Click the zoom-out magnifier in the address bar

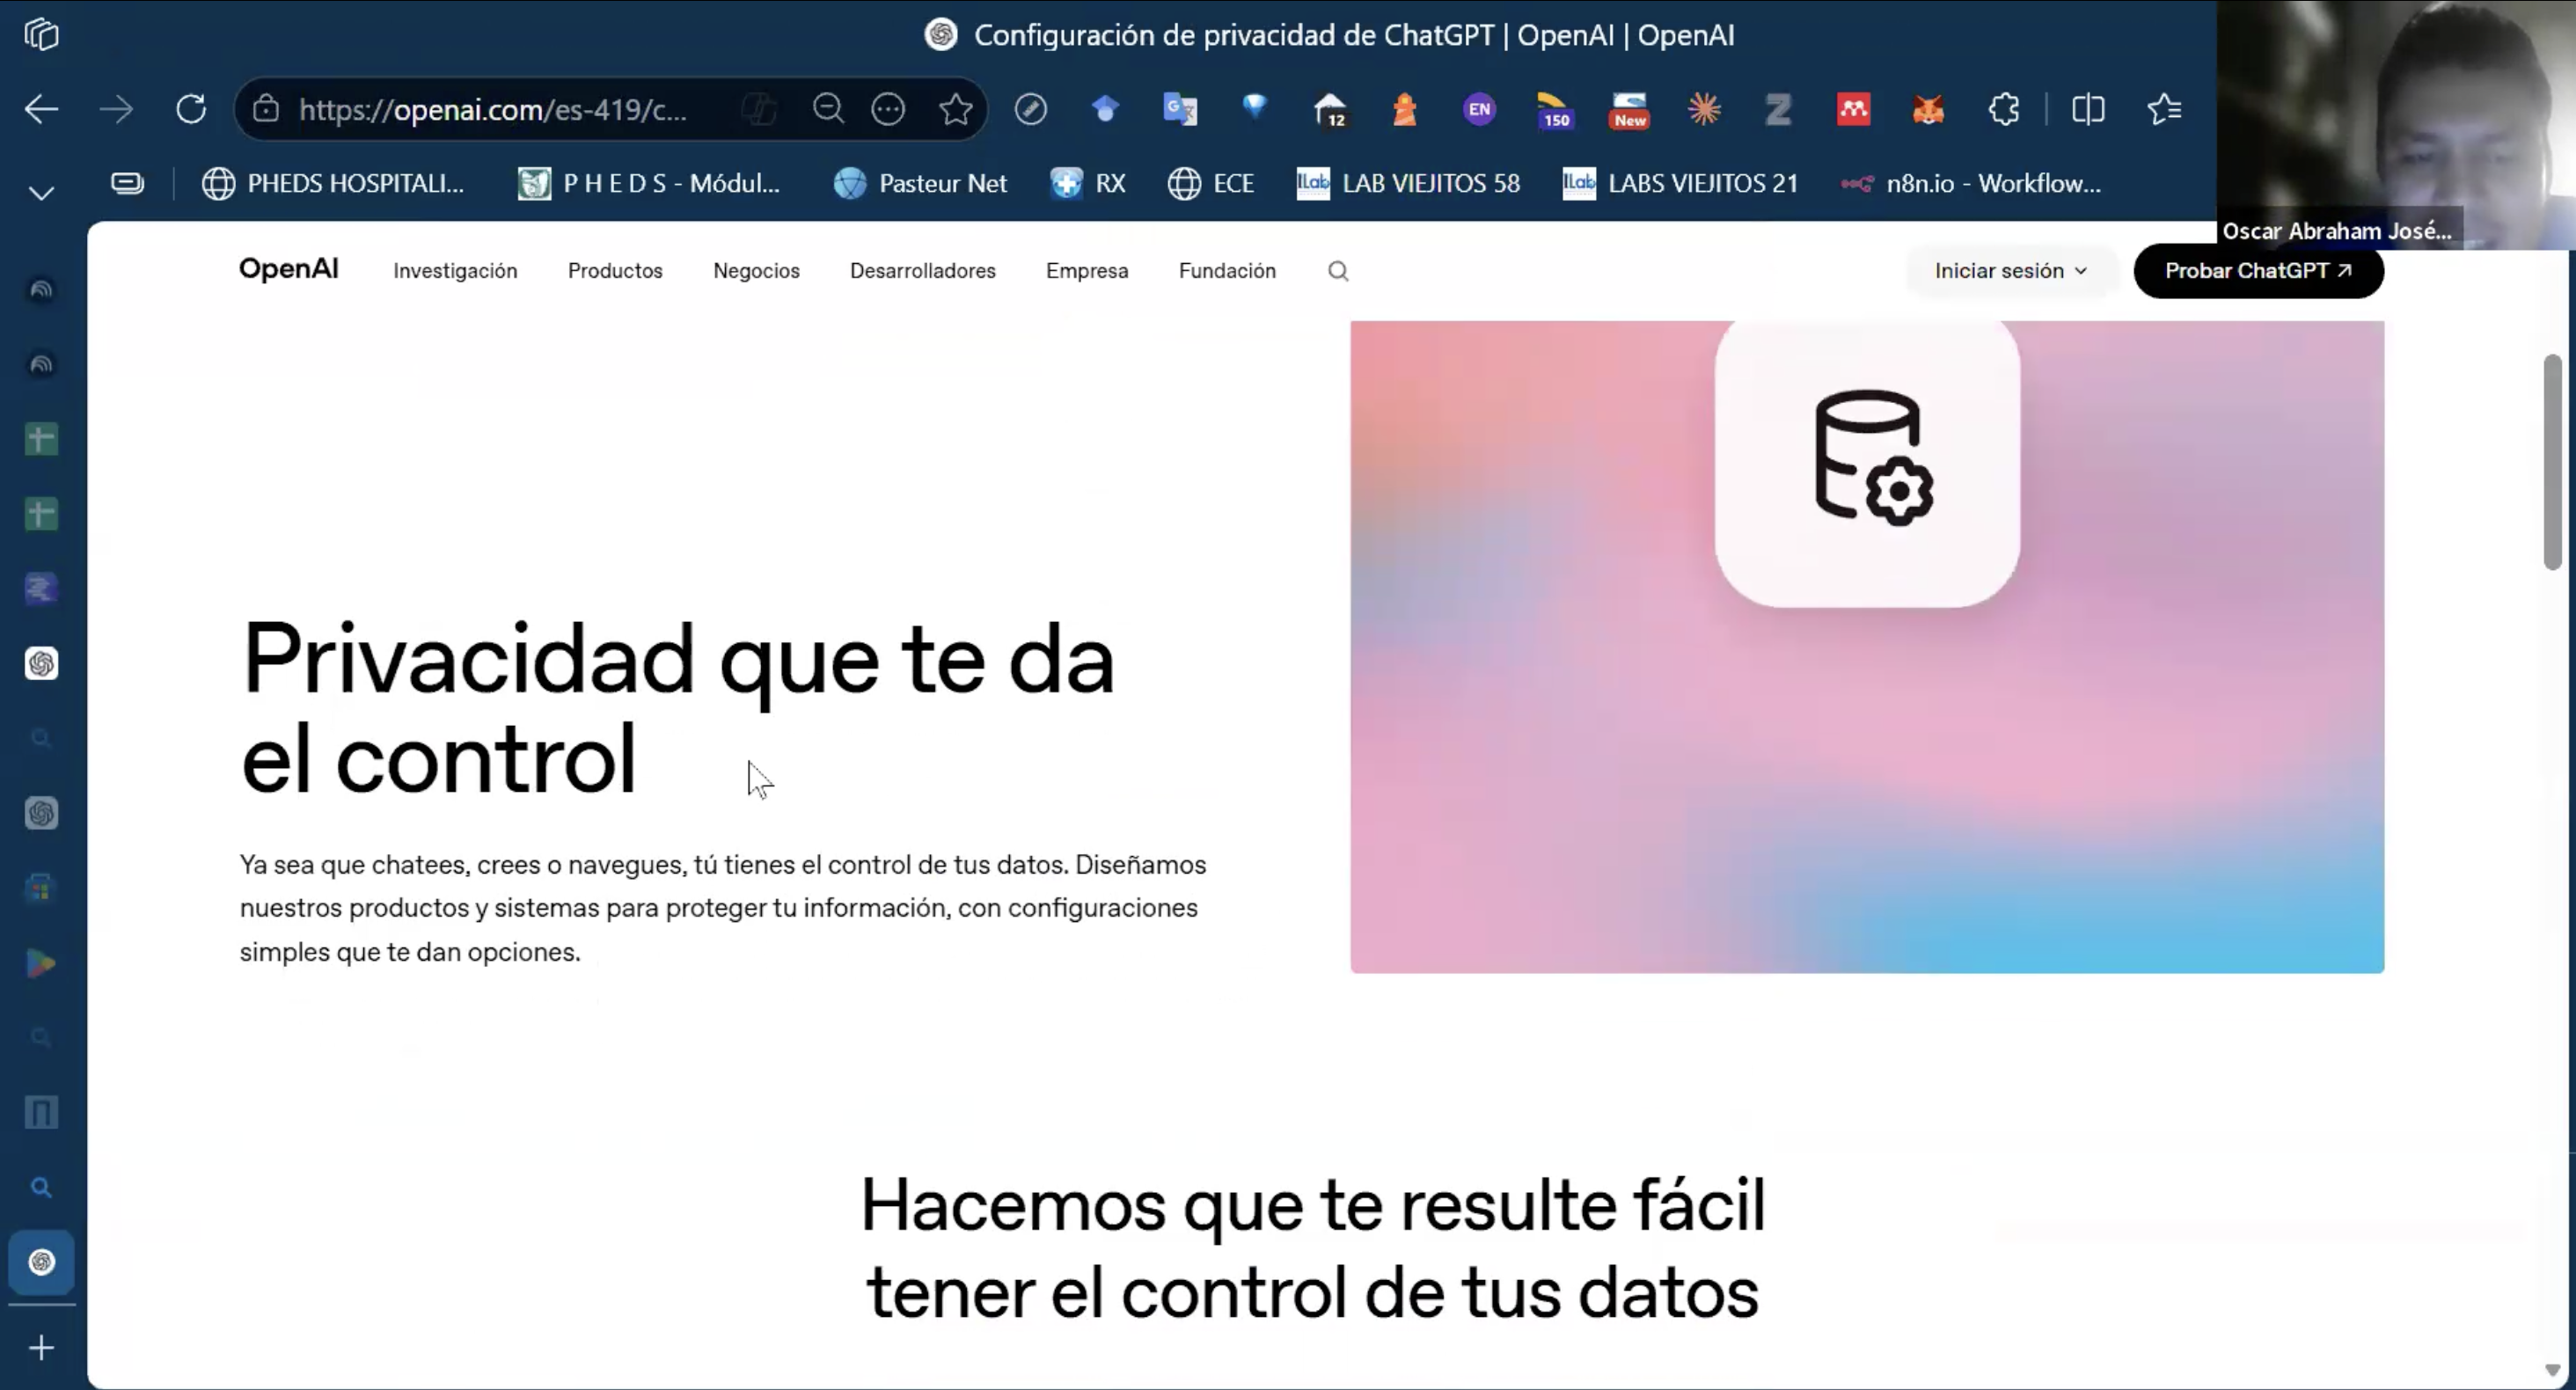click(828, 109)
